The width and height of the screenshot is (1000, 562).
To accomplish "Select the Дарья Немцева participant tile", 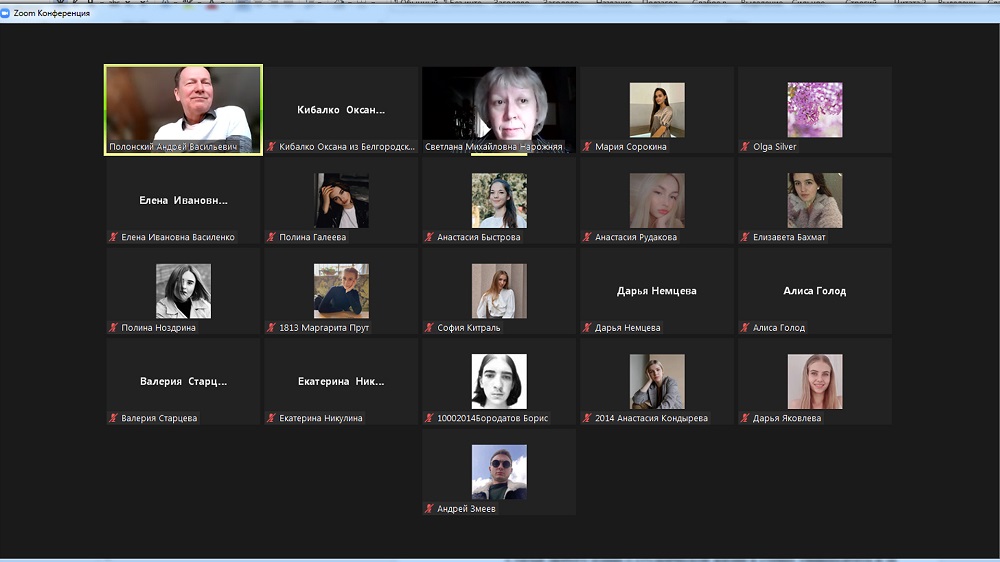I will coord(656,291).
